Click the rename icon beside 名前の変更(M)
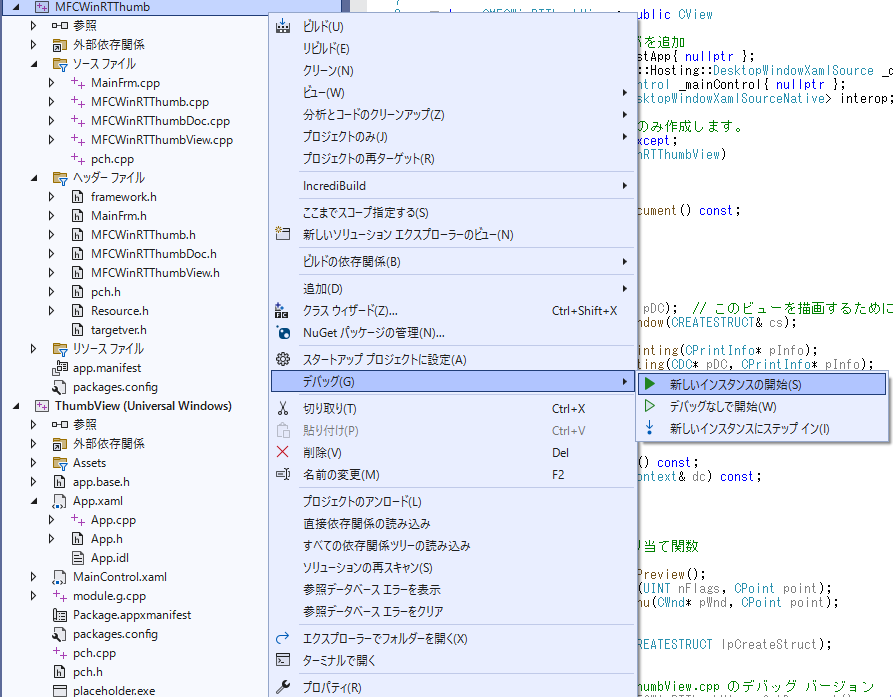The width and height of the screenshot is (893, 697). (x=283, y=474)
